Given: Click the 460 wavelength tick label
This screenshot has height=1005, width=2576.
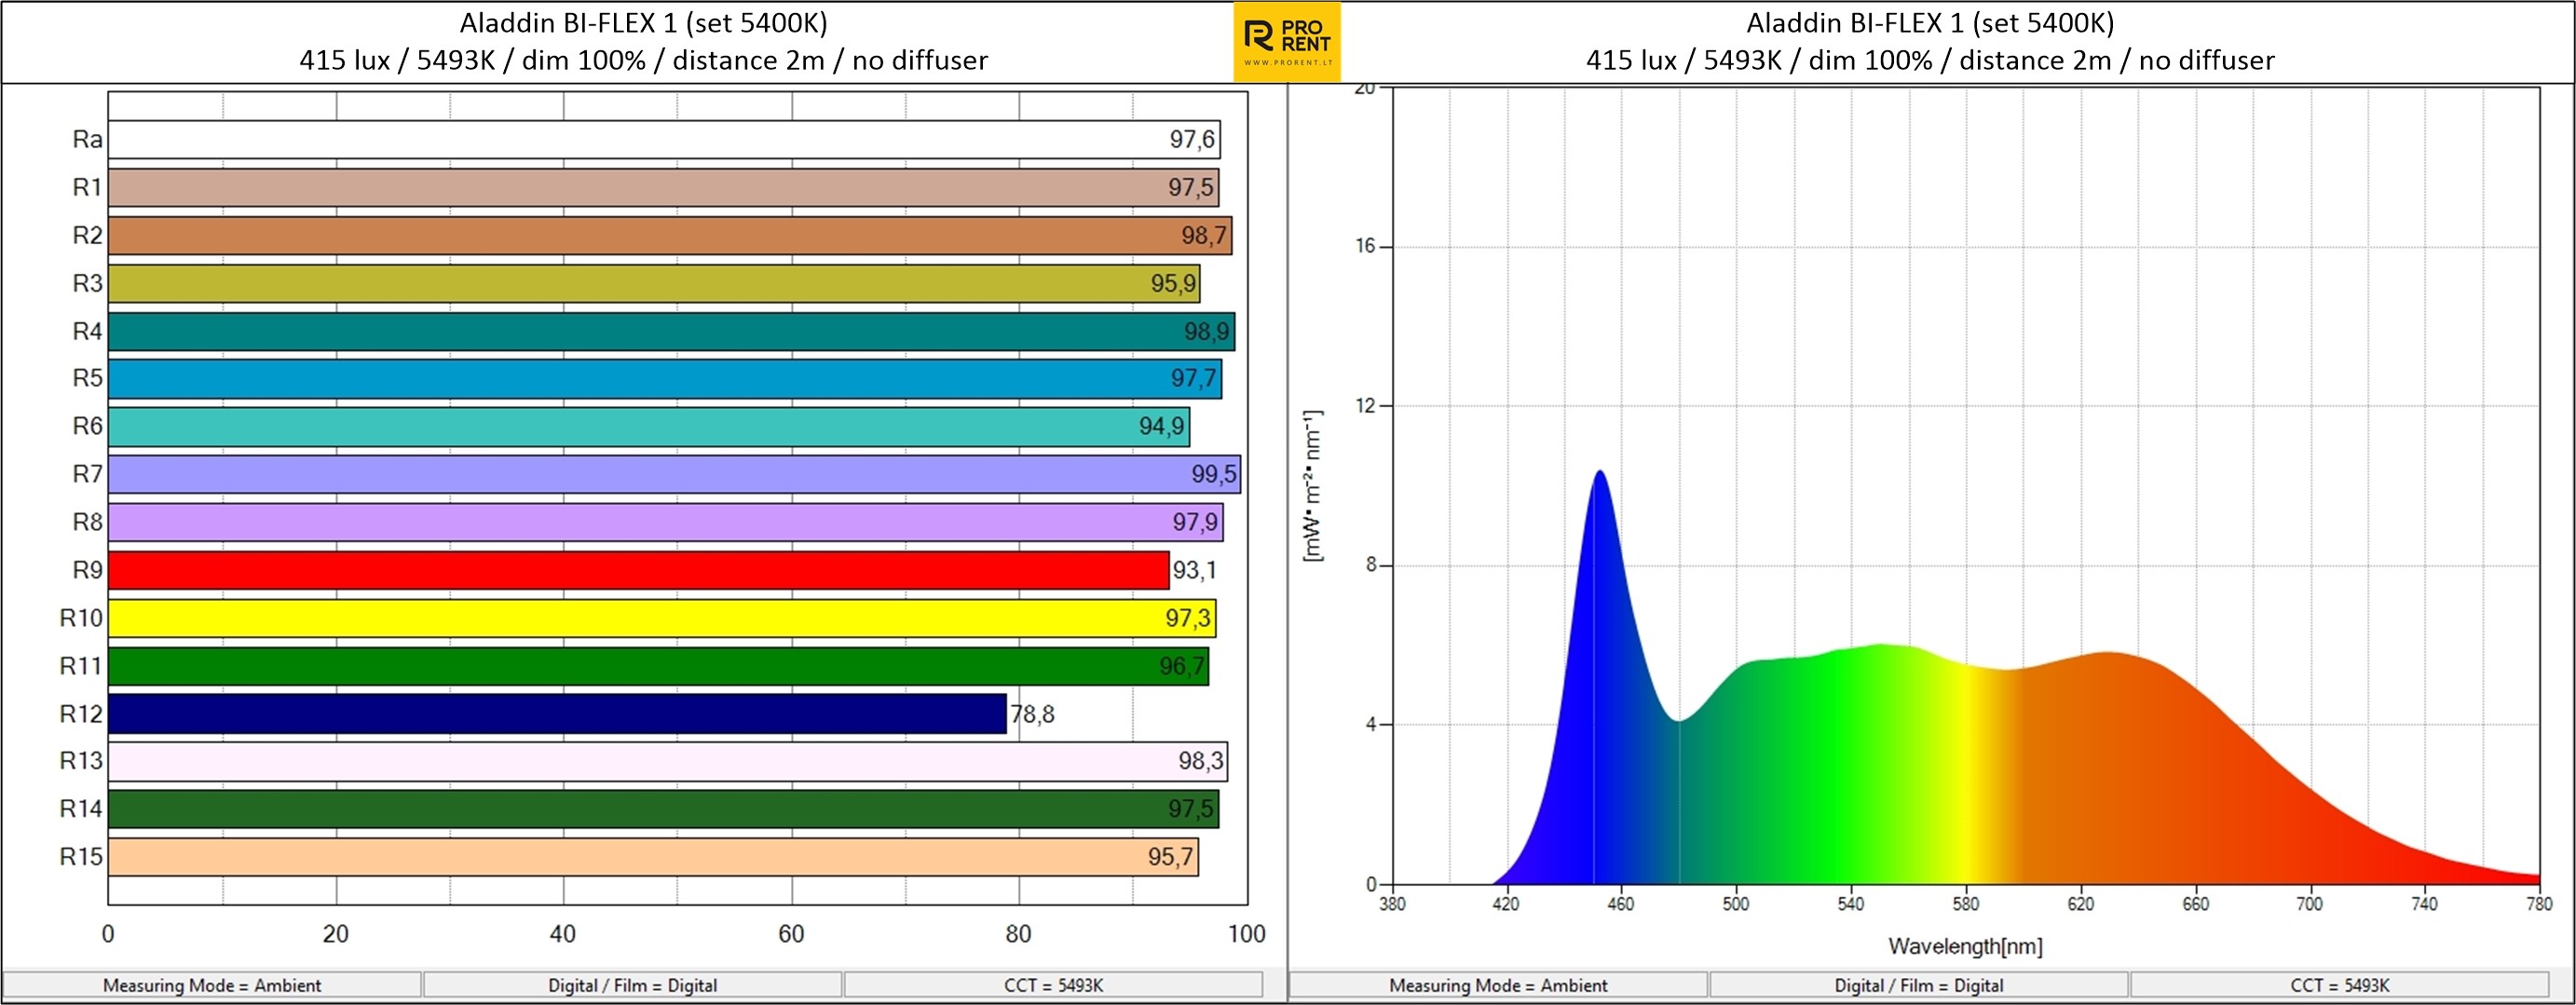Looking at the screenshot, I should click(1620, 904).
